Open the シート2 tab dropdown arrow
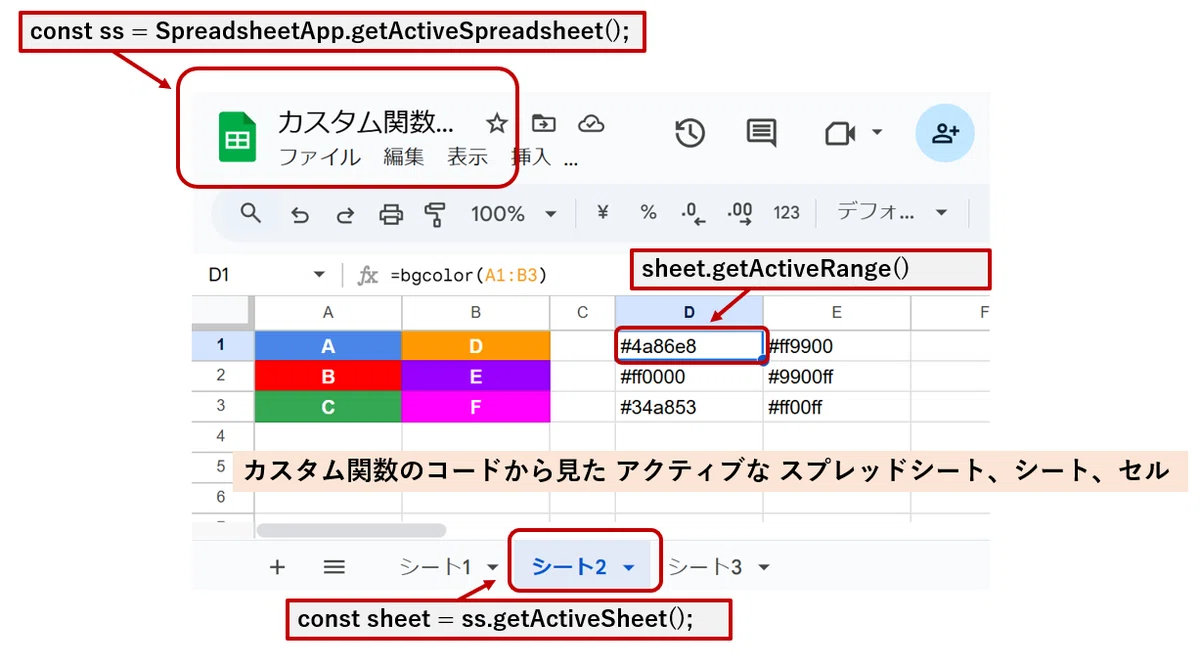 [x=629, y=567]
